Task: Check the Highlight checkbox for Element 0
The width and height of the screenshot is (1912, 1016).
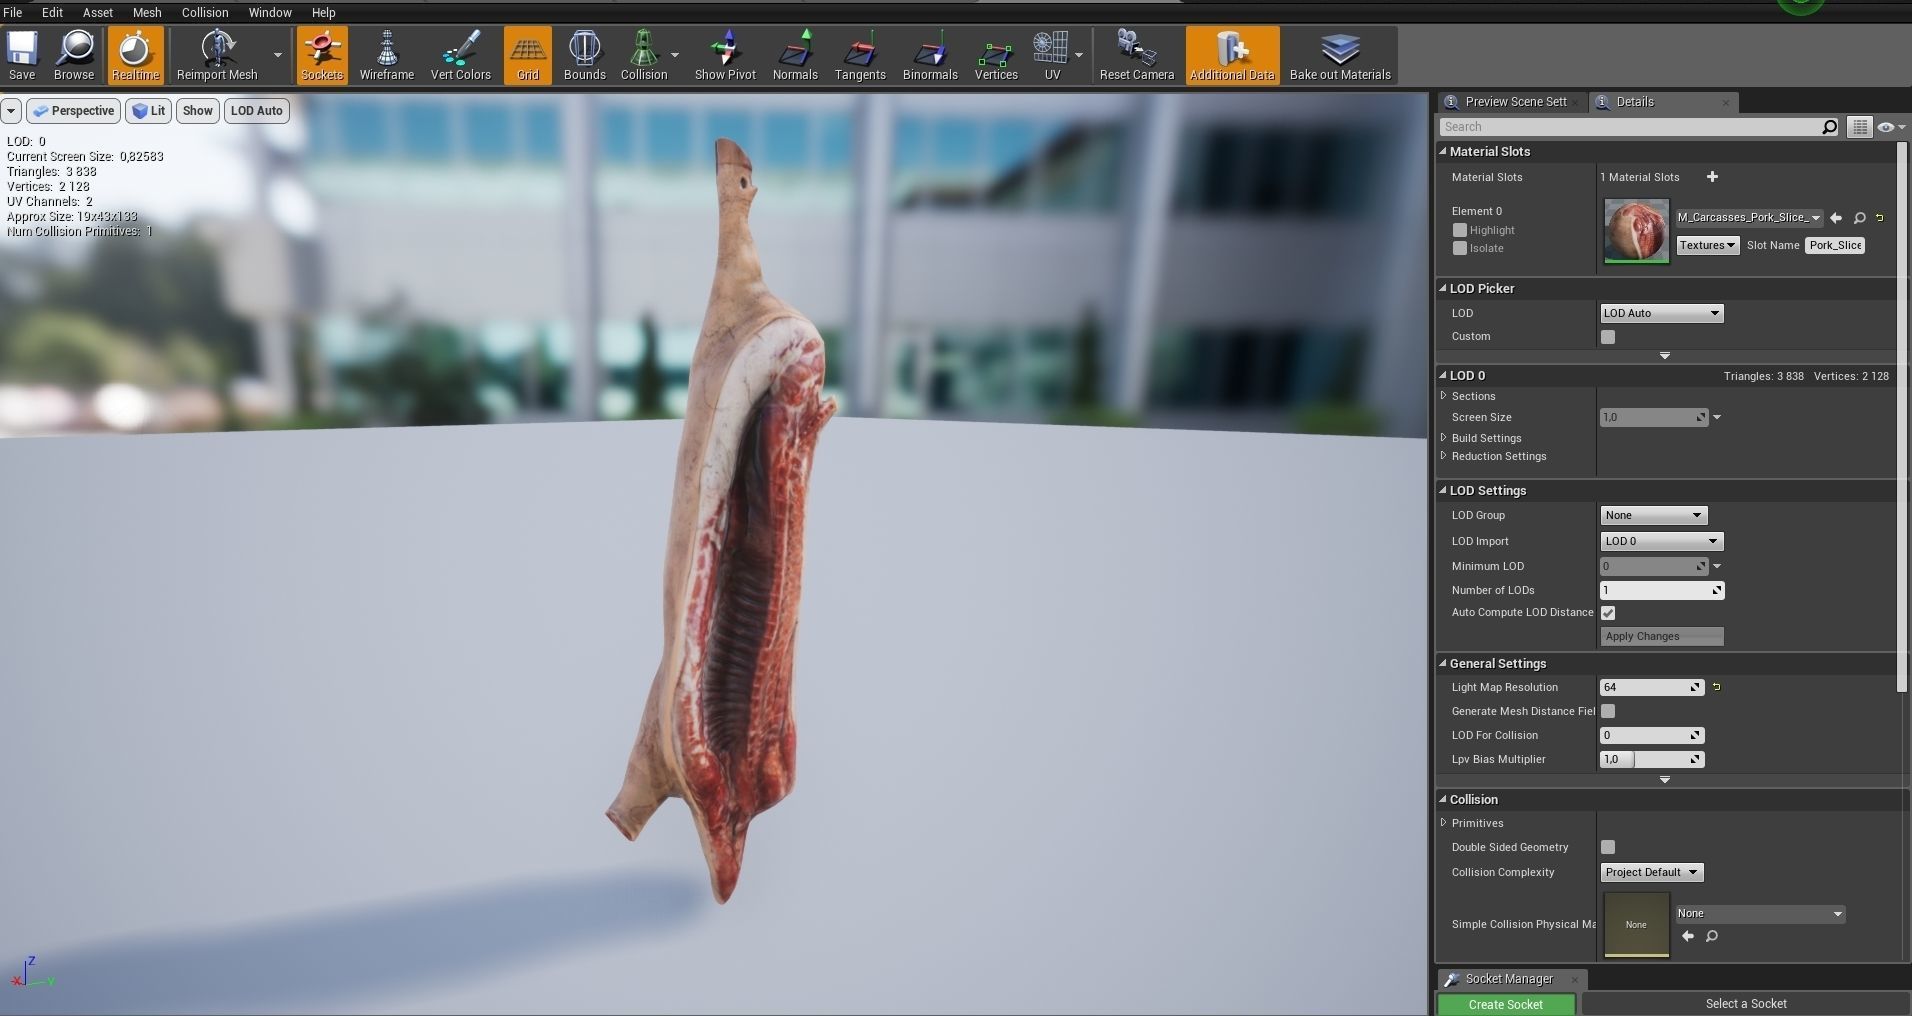Action: 1460,230
